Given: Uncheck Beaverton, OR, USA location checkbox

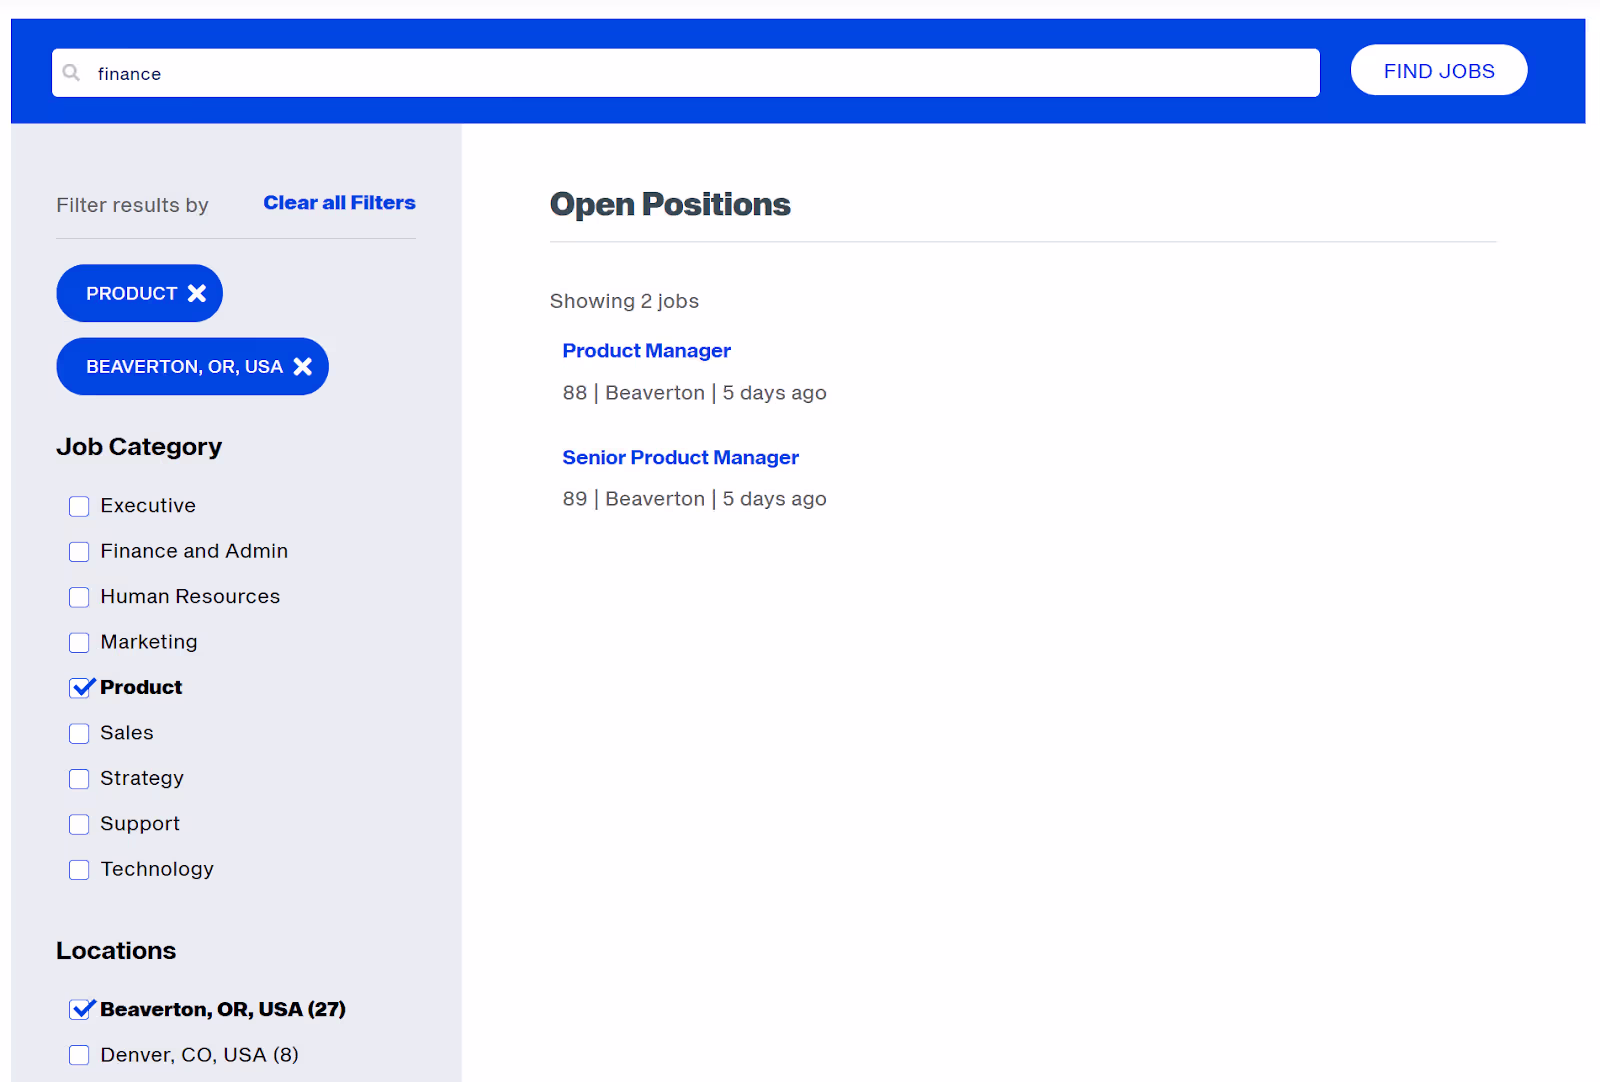Looking at the screenshot, I should (x=80, y=1009).
